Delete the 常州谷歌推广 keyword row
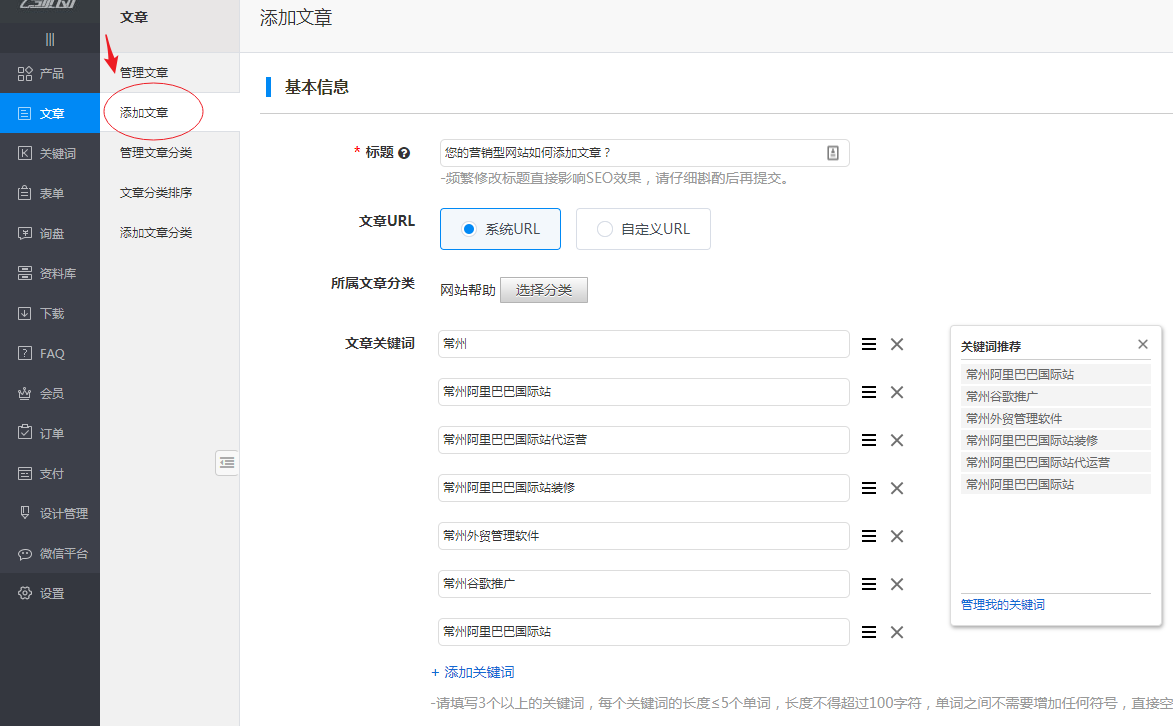The image size is (1173, 726). 897,584
